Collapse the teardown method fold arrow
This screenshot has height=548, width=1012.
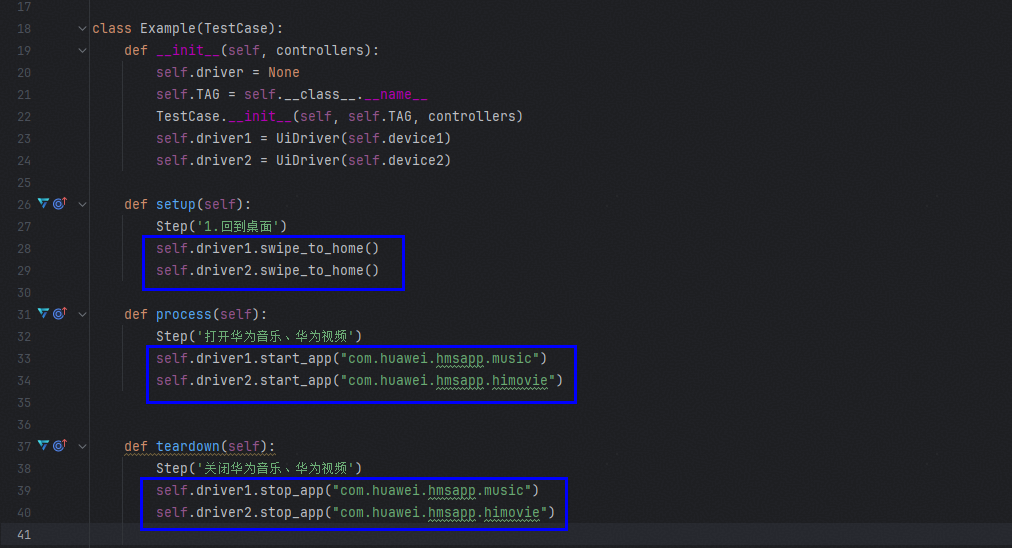pos(82,447)
